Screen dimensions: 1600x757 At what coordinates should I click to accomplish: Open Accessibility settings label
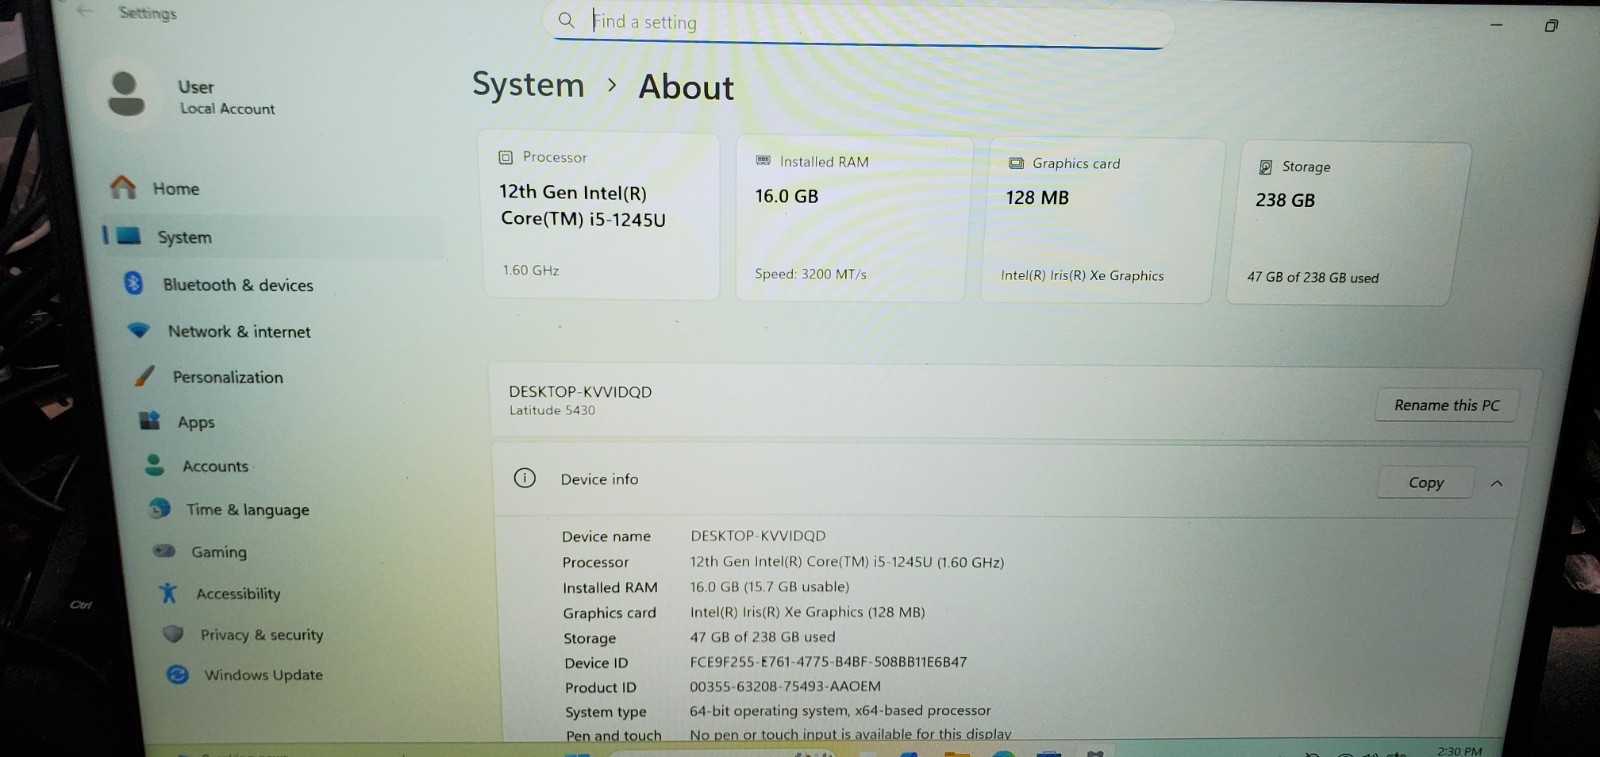click(x=238, y=594)
